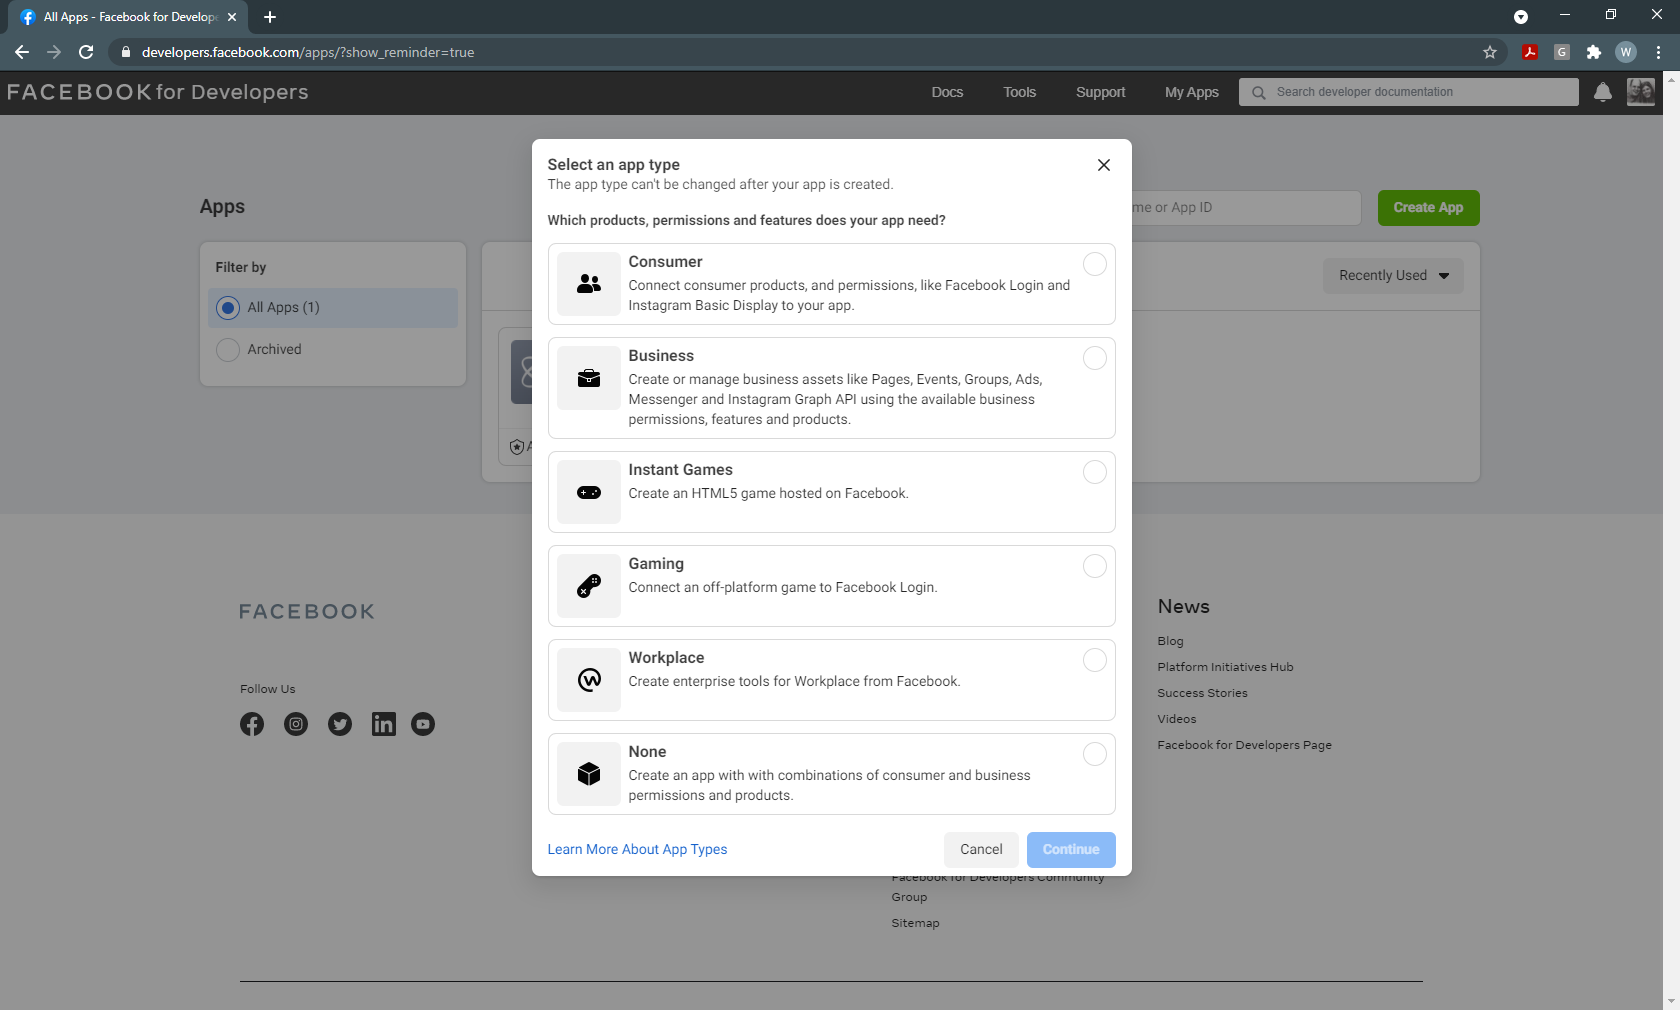The width and height of the screenshot is (1680, 1010).
Task: Select the Gaming app type radio button
Action: pyautogui.click(x=1094, y=566)
